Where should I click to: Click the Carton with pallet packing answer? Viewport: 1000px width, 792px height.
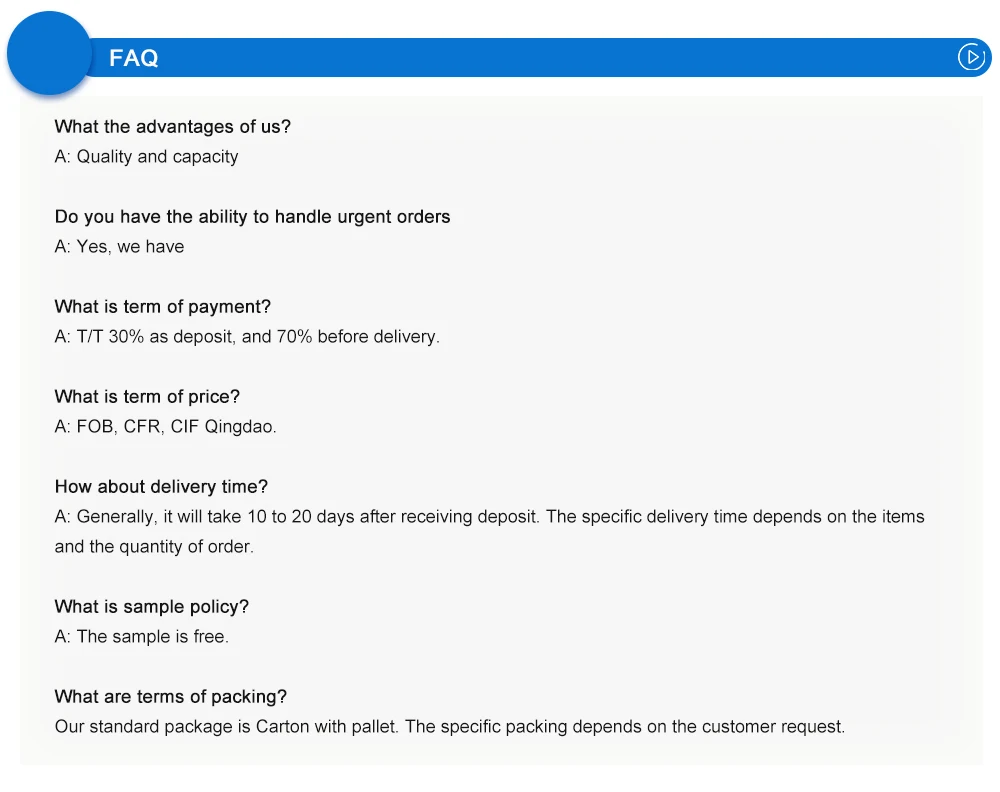click(x=449, y=727)
